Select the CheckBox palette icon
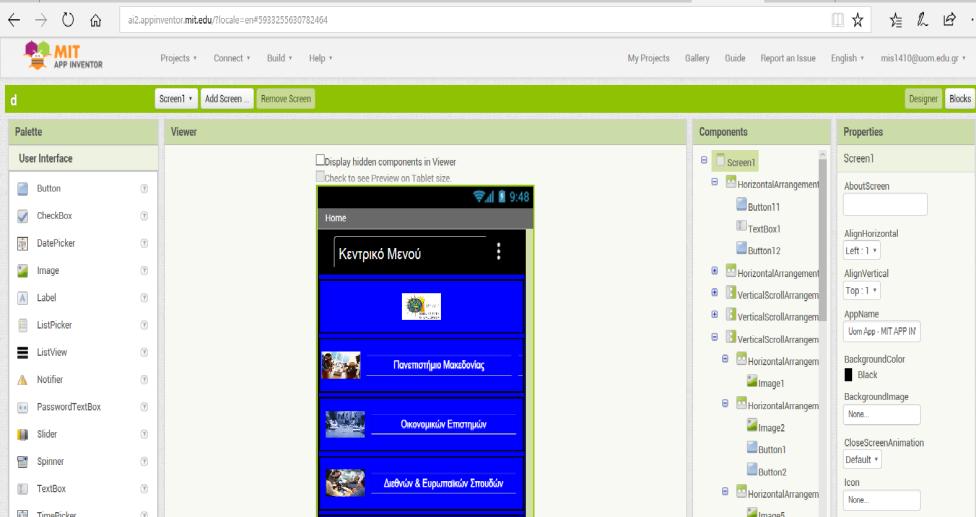Viewport: 976px width, 517px height. [x=22, y=216]
